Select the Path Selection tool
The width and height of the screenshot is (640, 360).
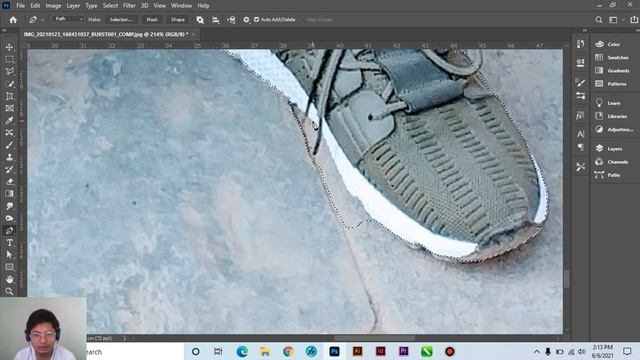coord(9,255)
